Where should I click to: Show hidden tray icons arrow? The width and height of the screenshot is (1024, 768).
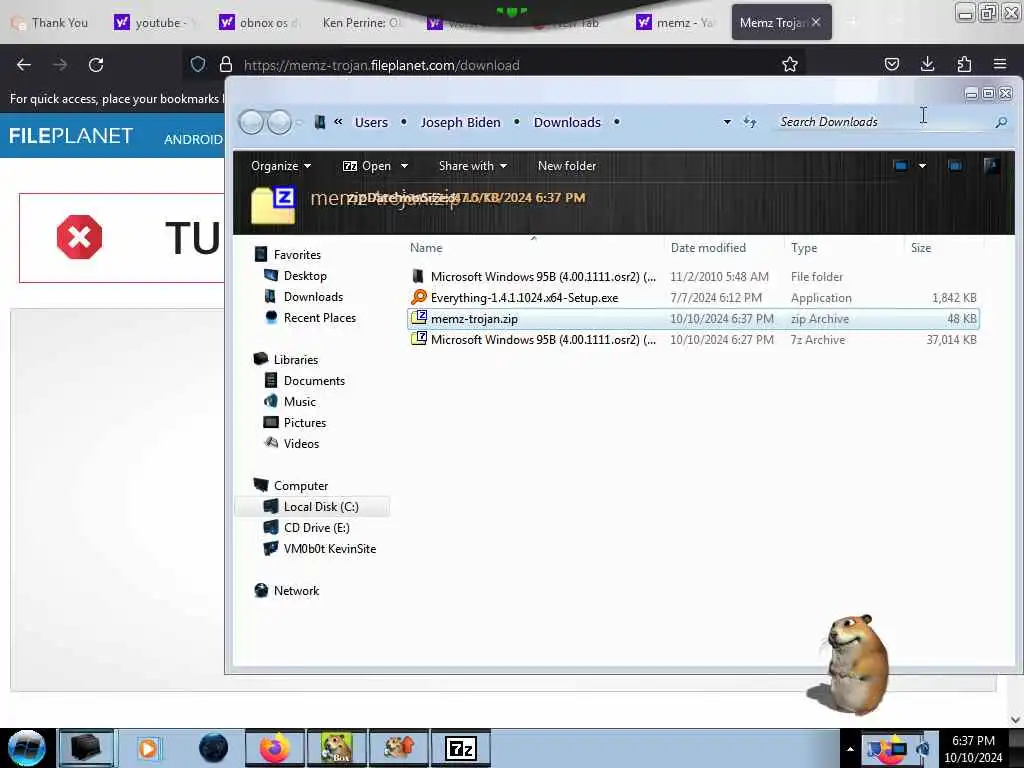tap(850, 749)
